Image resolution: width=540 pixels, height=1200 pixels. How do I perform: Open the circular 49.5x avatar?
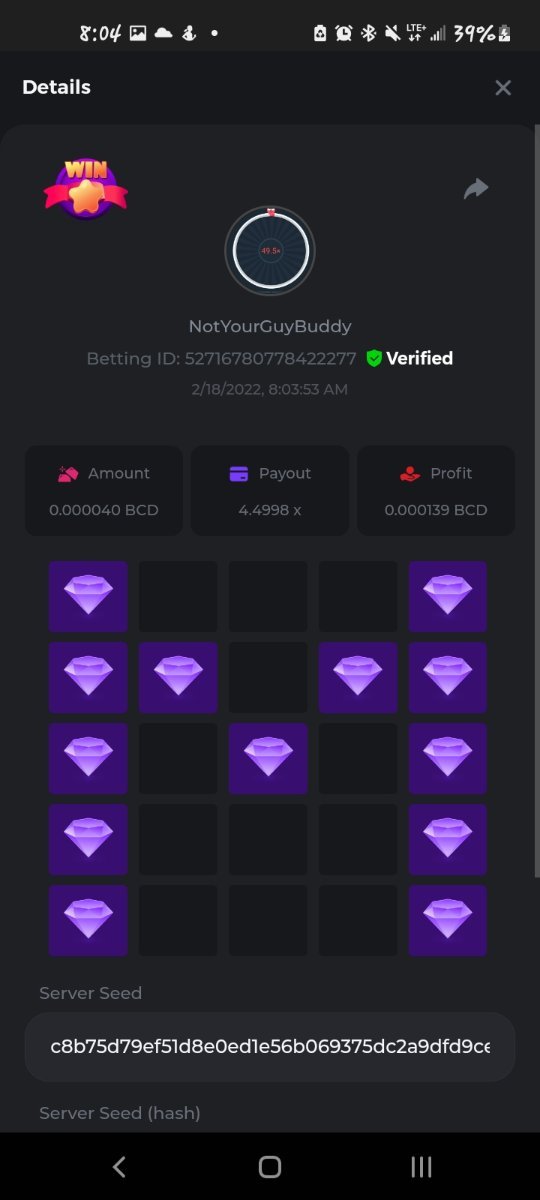pos(270,250)
